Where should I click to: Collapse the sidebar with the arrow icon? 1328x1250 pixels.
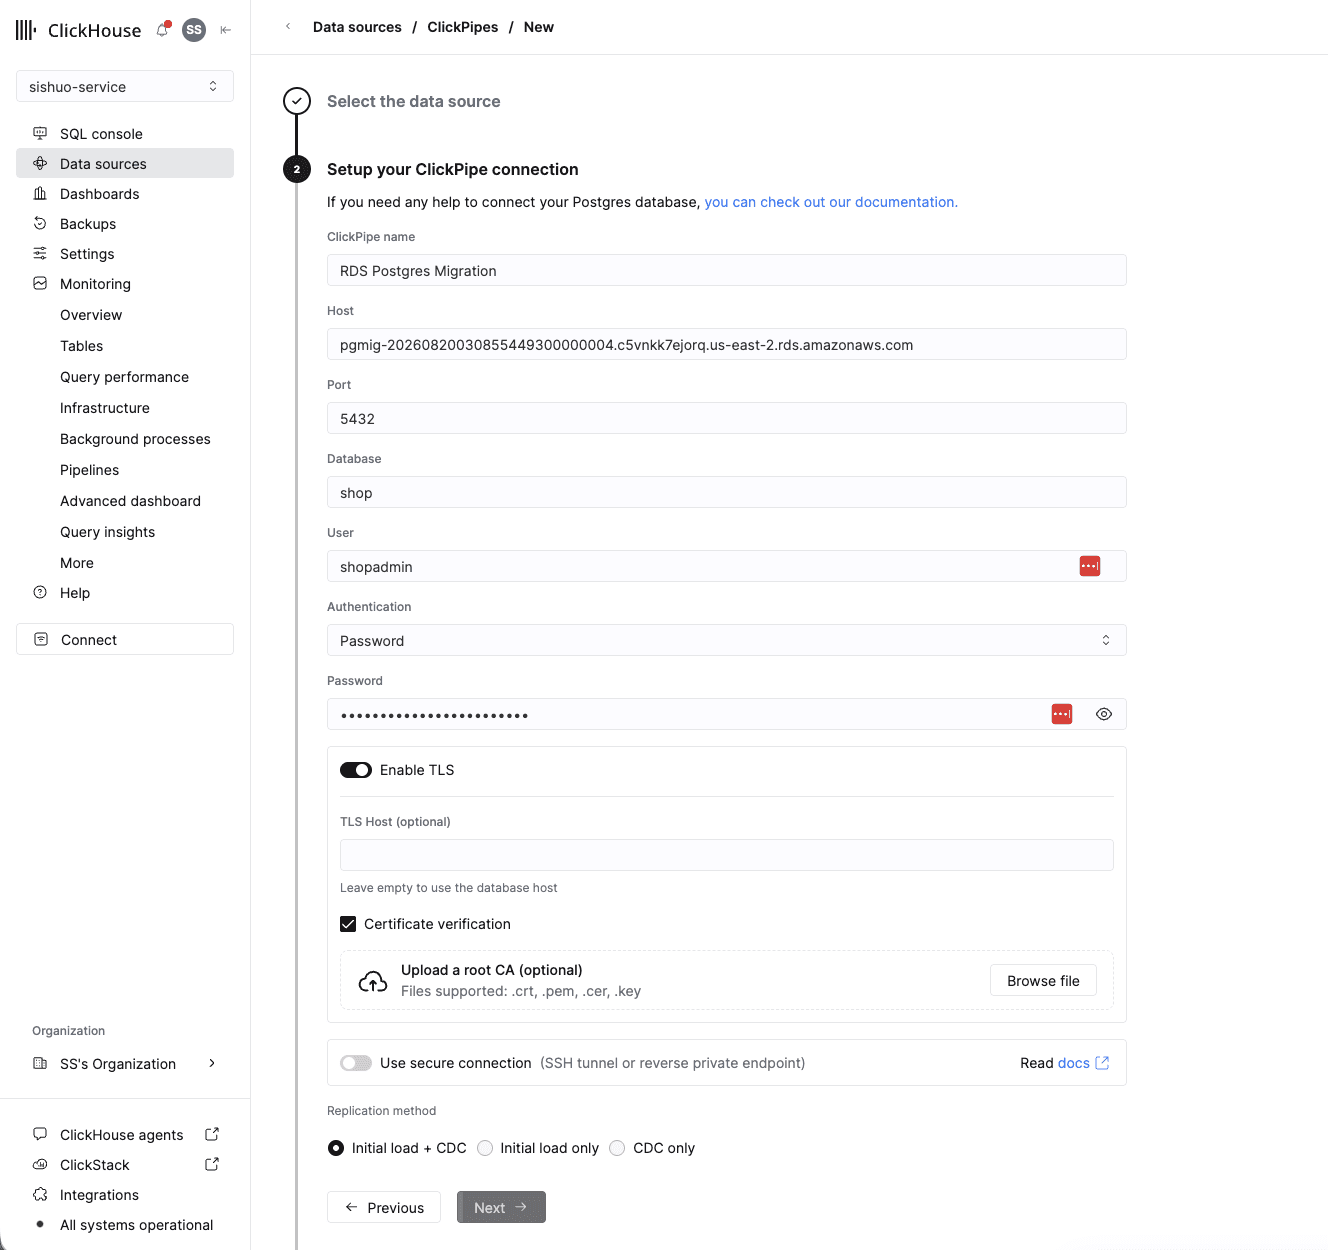tap(226, 30)
